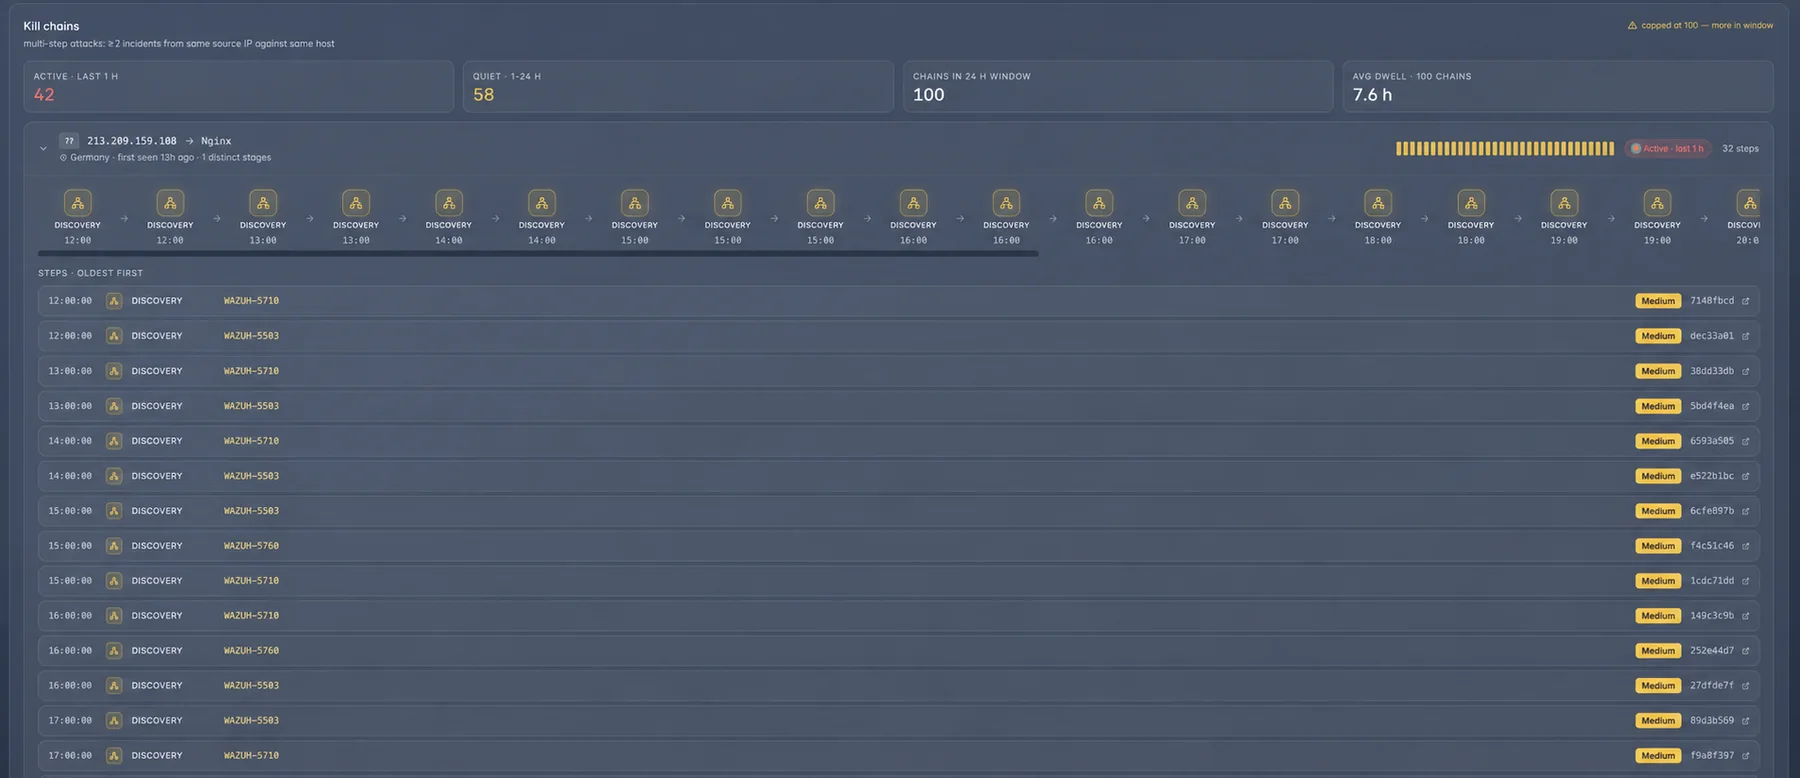Click discovery icon in the 38dd33db step row
The image size is (1800, 778).
click(114, 371)
